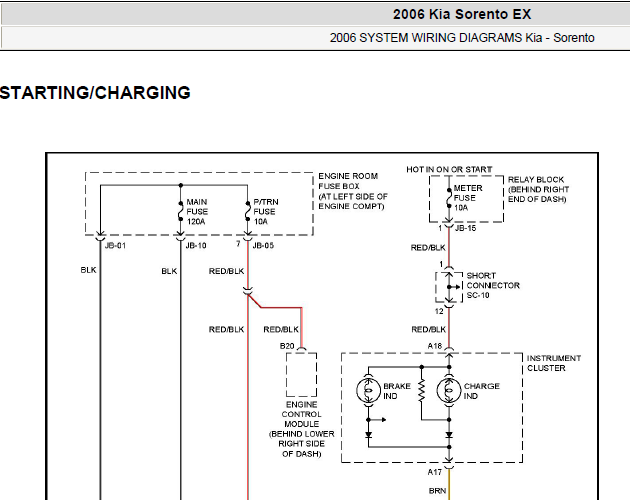
Task: Click the BRN wire color label
Action: coord(438,491)
